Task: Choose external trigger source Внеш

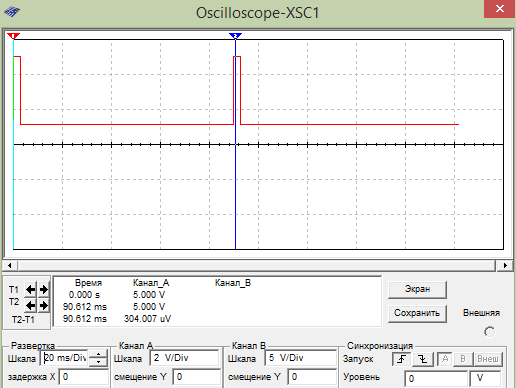Action: pos(488,359)
